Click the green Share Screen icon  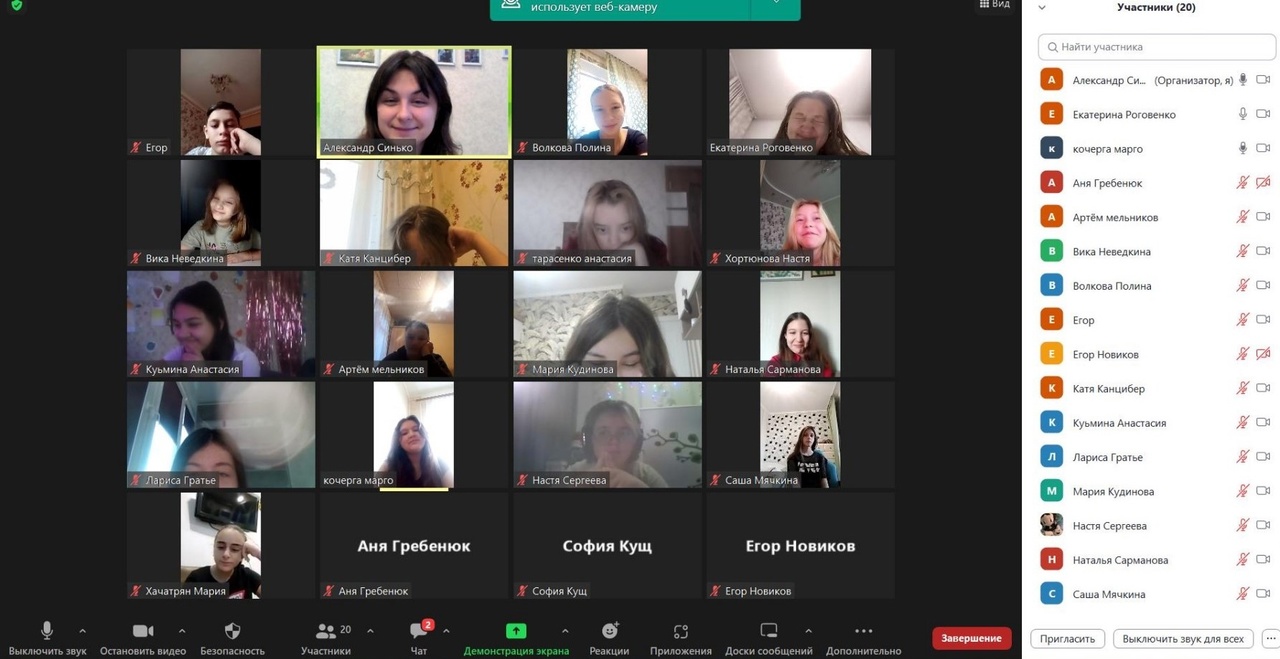(516, 631)
